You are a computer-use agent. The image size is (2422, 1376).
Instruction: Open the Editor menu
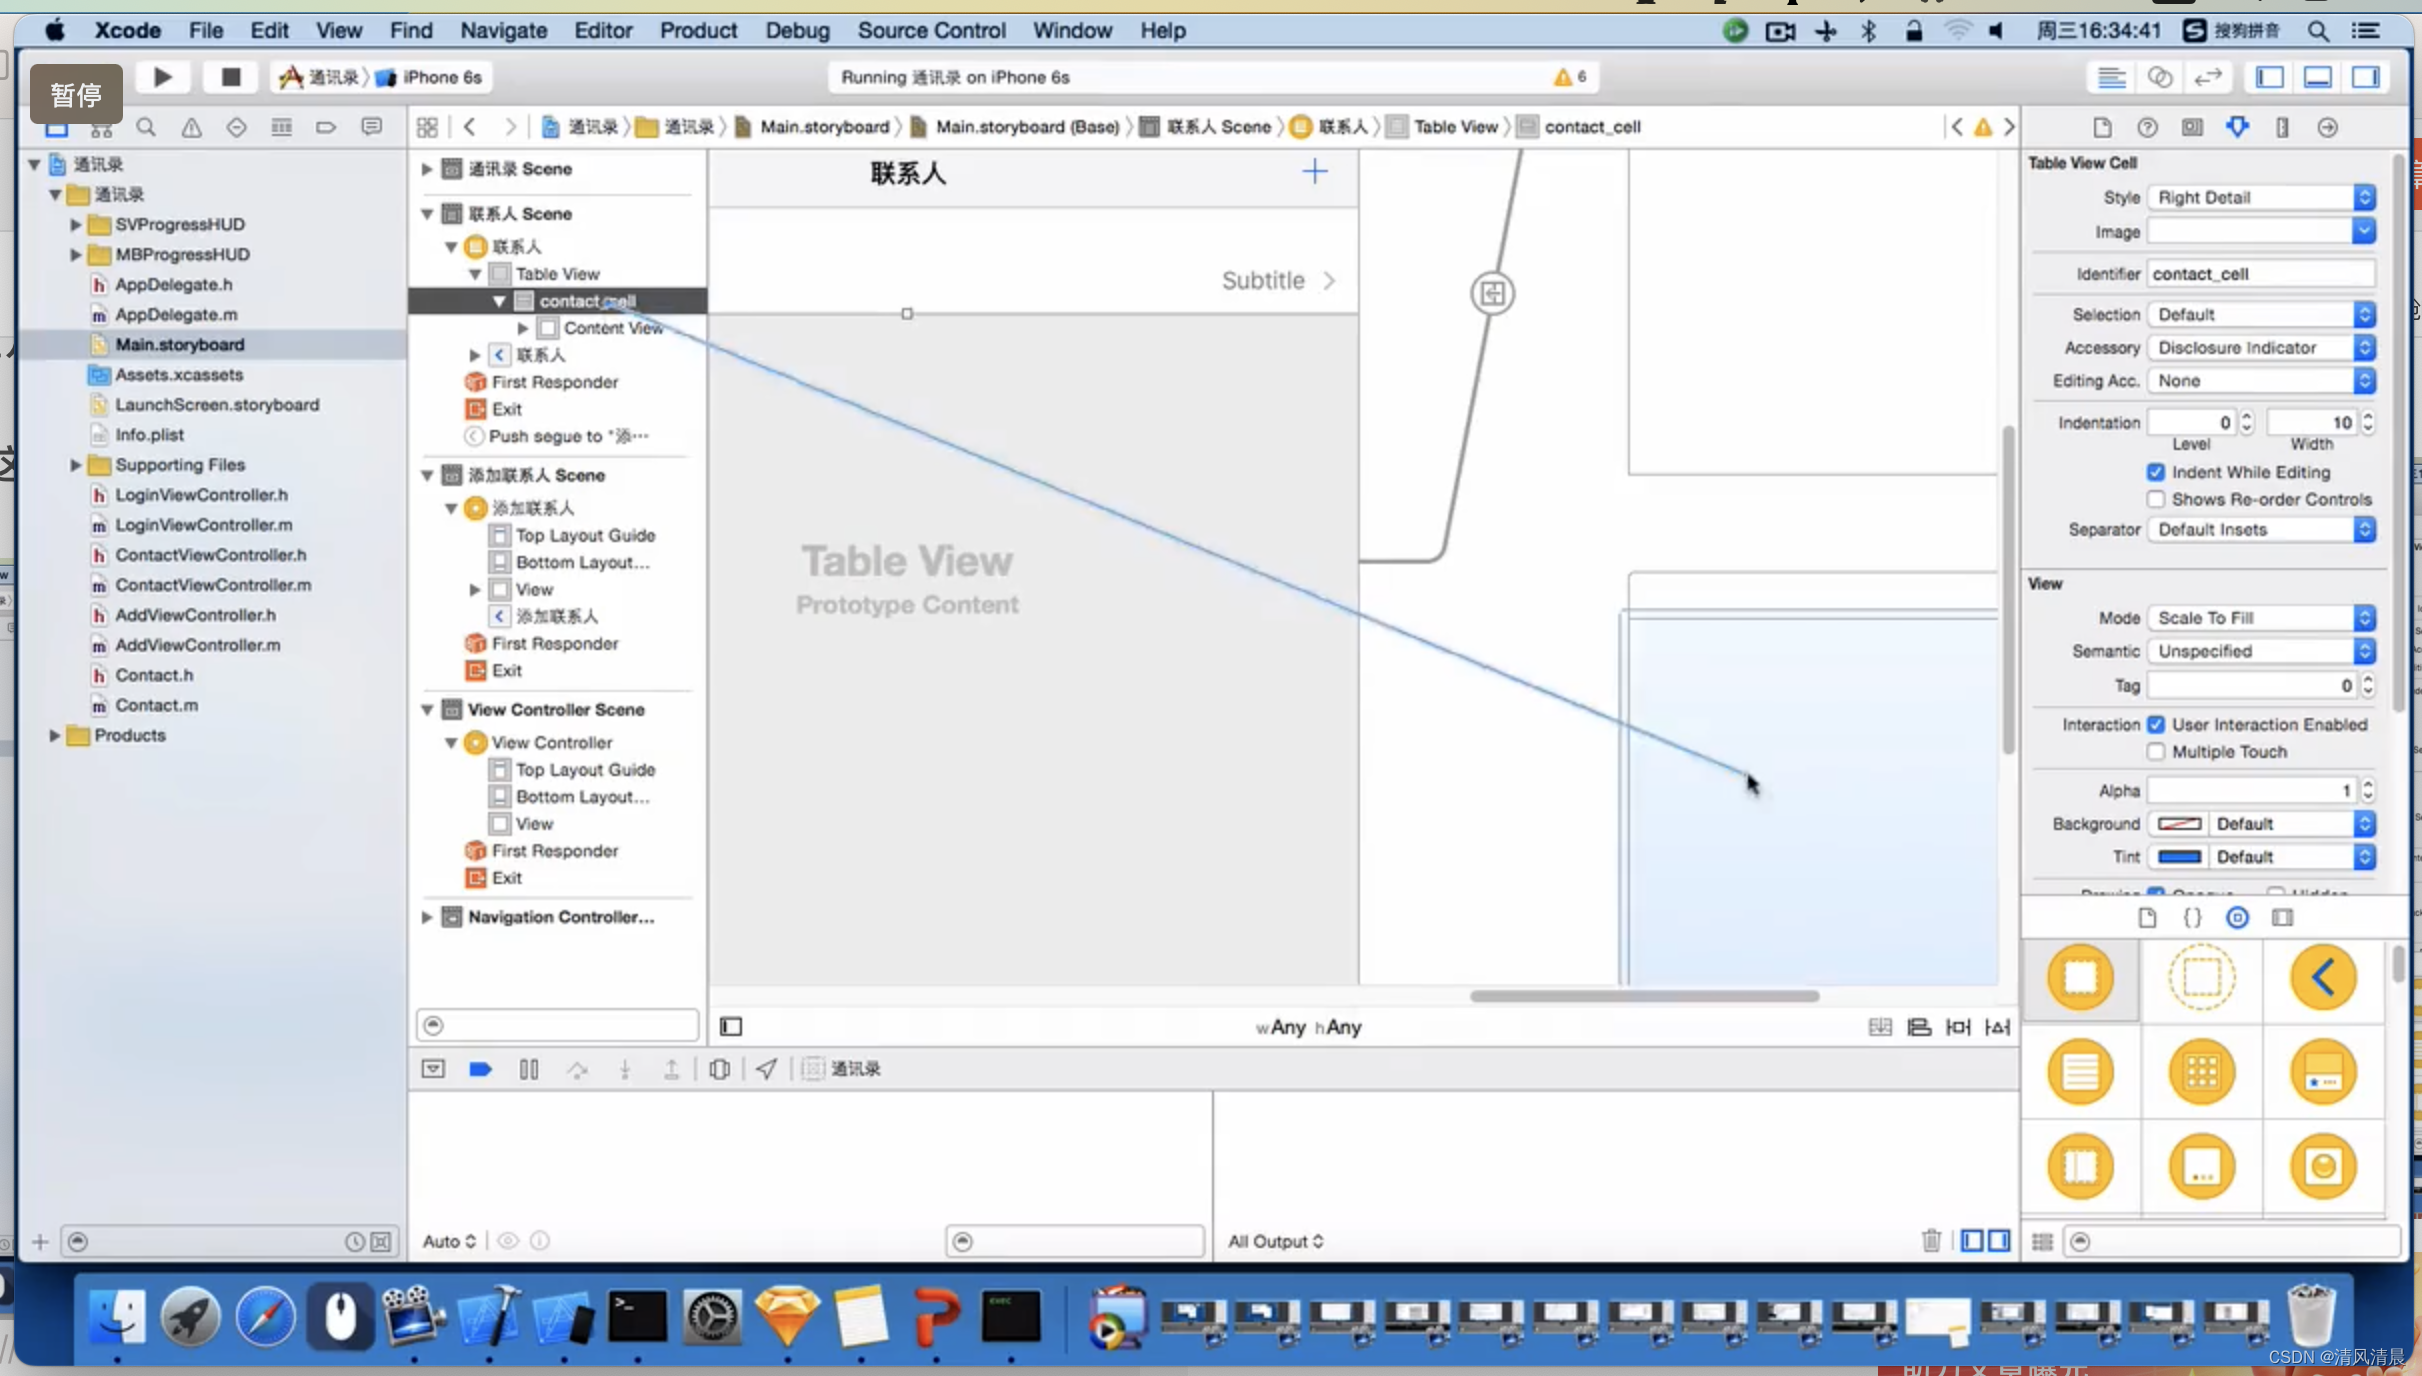[x=603, y=30]
